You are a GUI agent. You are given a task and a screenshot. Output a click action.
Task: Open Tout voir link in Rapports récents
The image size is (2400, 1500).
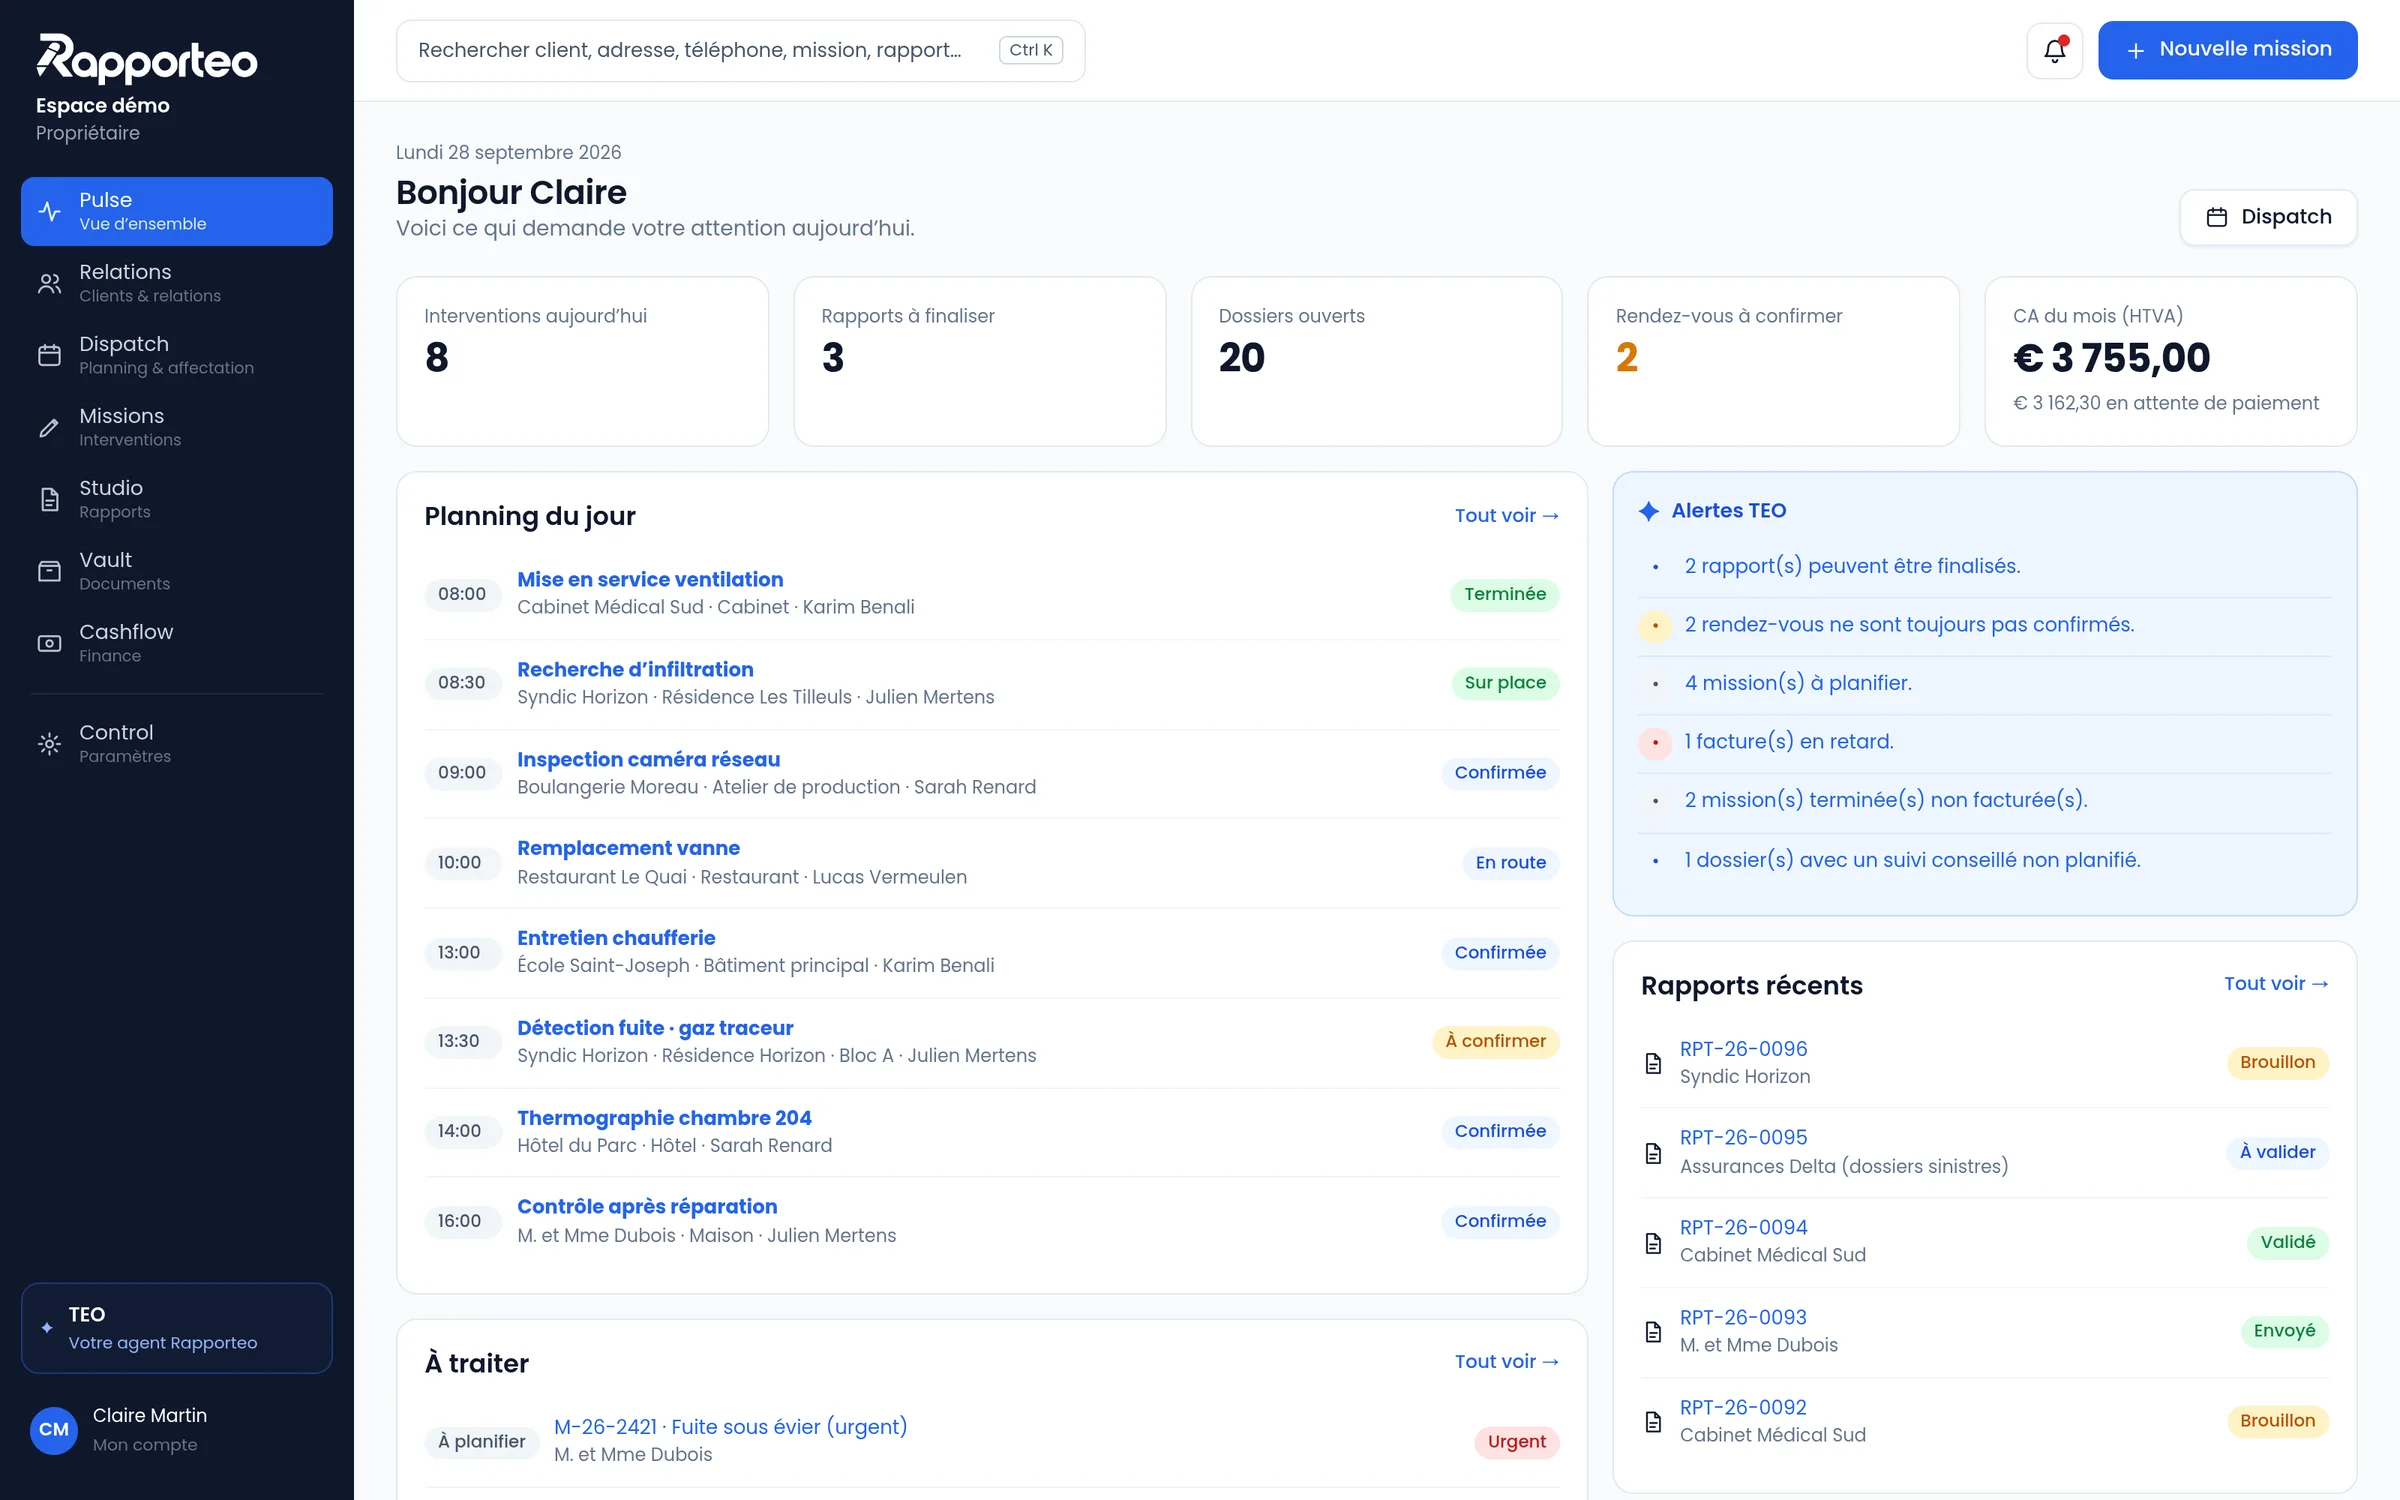[x=2276, y=984]
